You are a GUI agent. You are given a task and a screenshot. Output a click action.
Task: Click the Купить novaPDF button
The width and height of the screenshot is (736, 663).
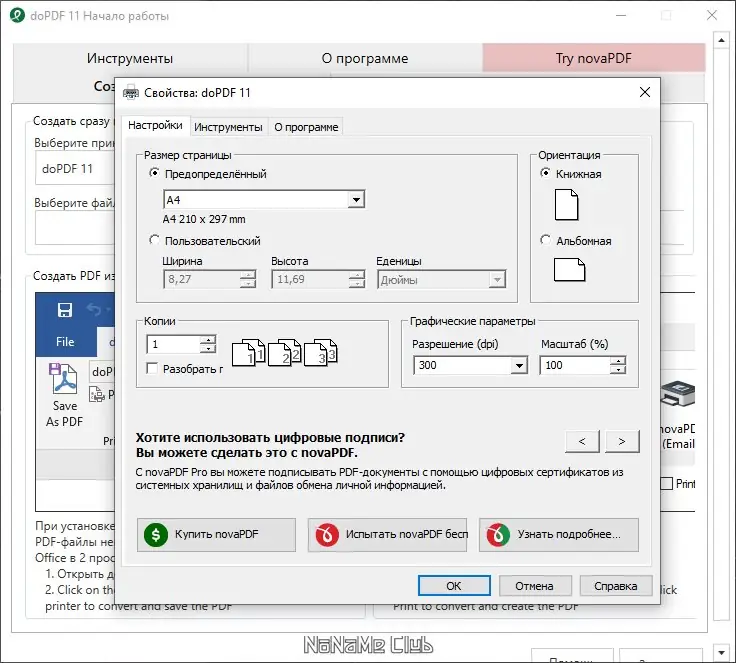pos(216,535)
